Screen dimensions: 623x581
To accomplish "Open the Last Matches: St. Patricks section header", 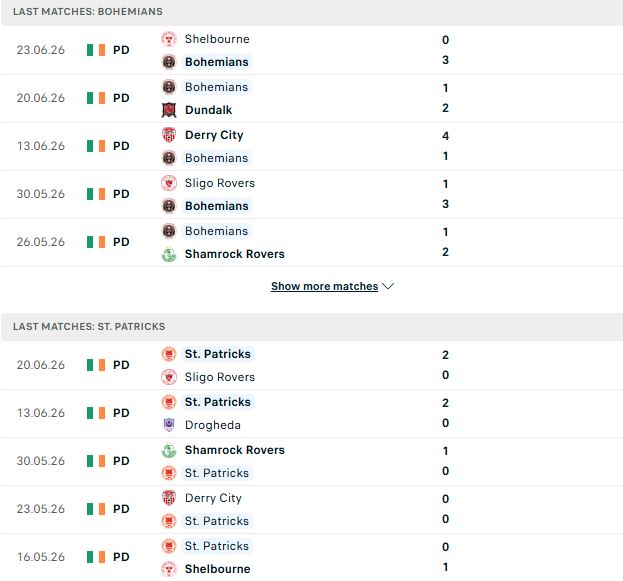I will point(312,327).
